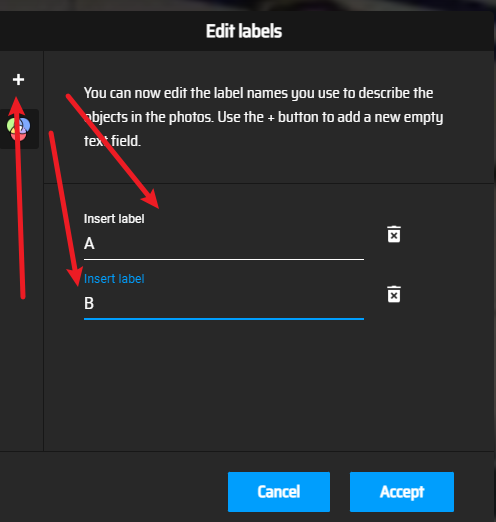Screen dimensions: 496x522
Task: Focus the label A text field
Action: click(224, 244)
